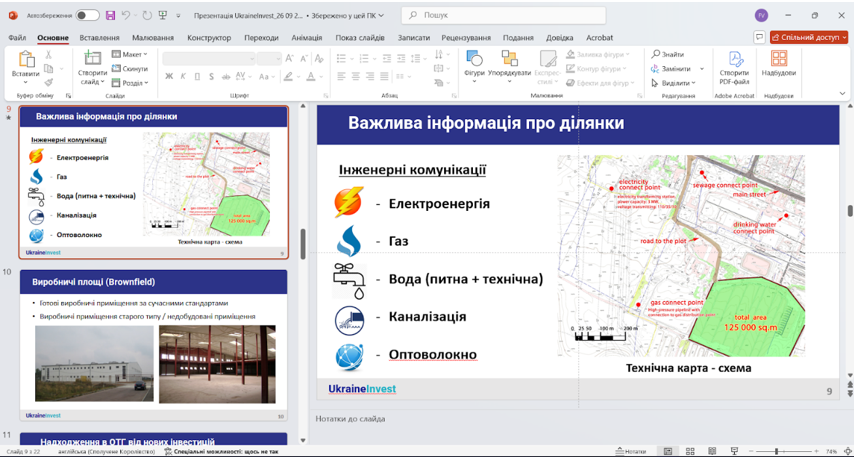The height and width of the screenshot is (457, 856).
Task: Click into the Пошук search field
Action: point(503,15)
